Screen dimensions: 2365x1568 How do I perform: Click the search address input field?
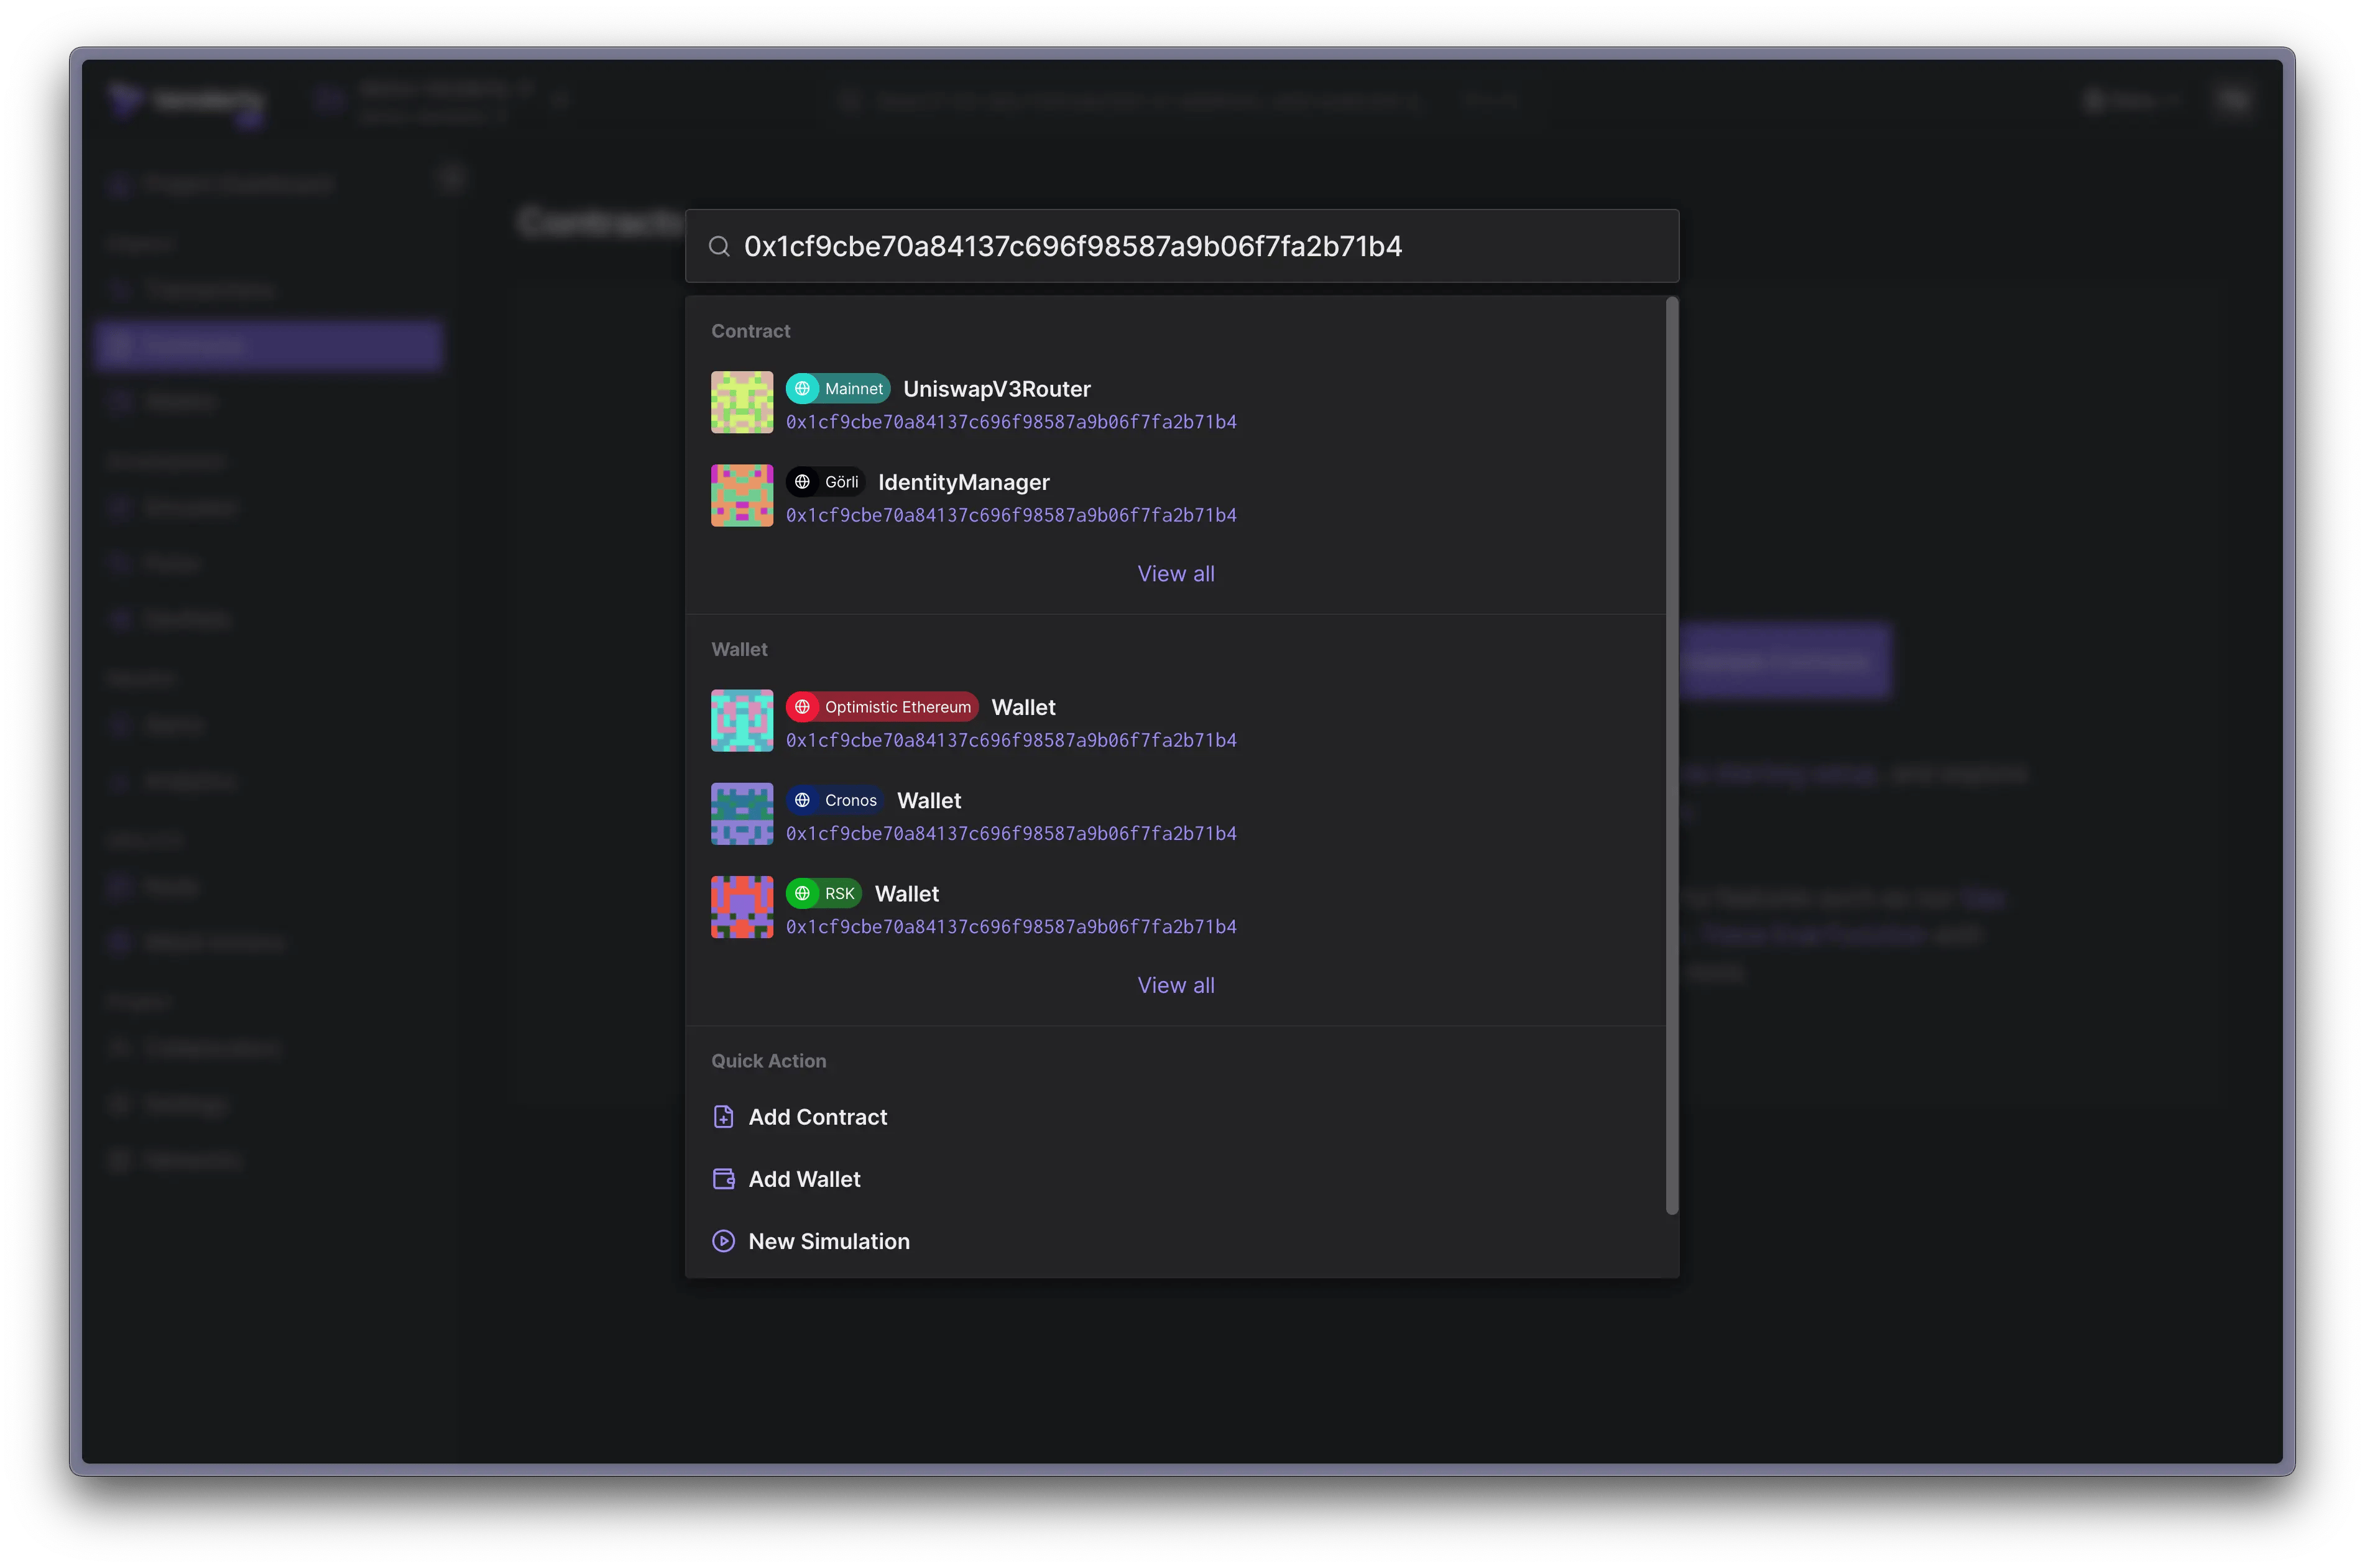[x=1181, y=246]
